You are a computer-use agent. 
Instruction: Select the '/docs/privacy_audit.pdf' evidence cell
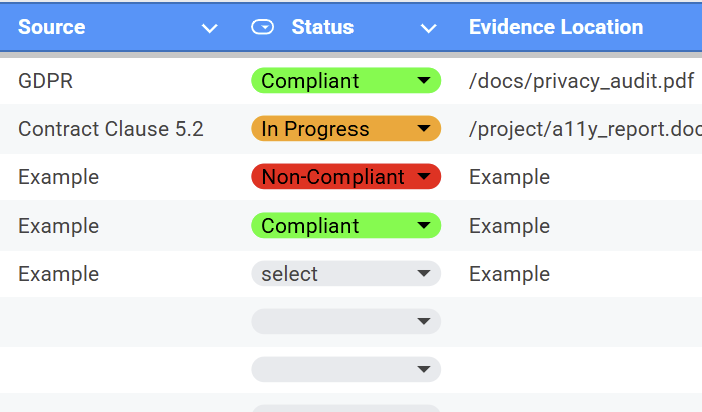tap(581, 81)
